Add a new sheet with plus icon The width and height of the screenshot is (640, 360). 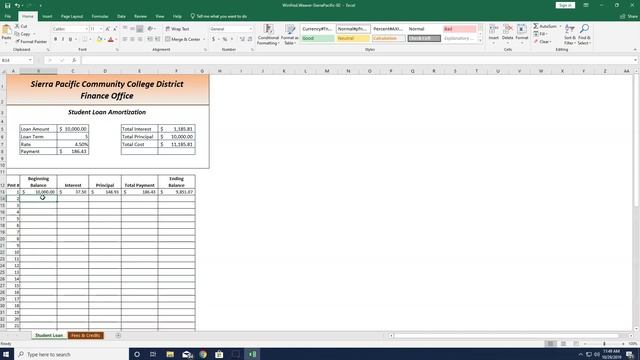point(118,335)
